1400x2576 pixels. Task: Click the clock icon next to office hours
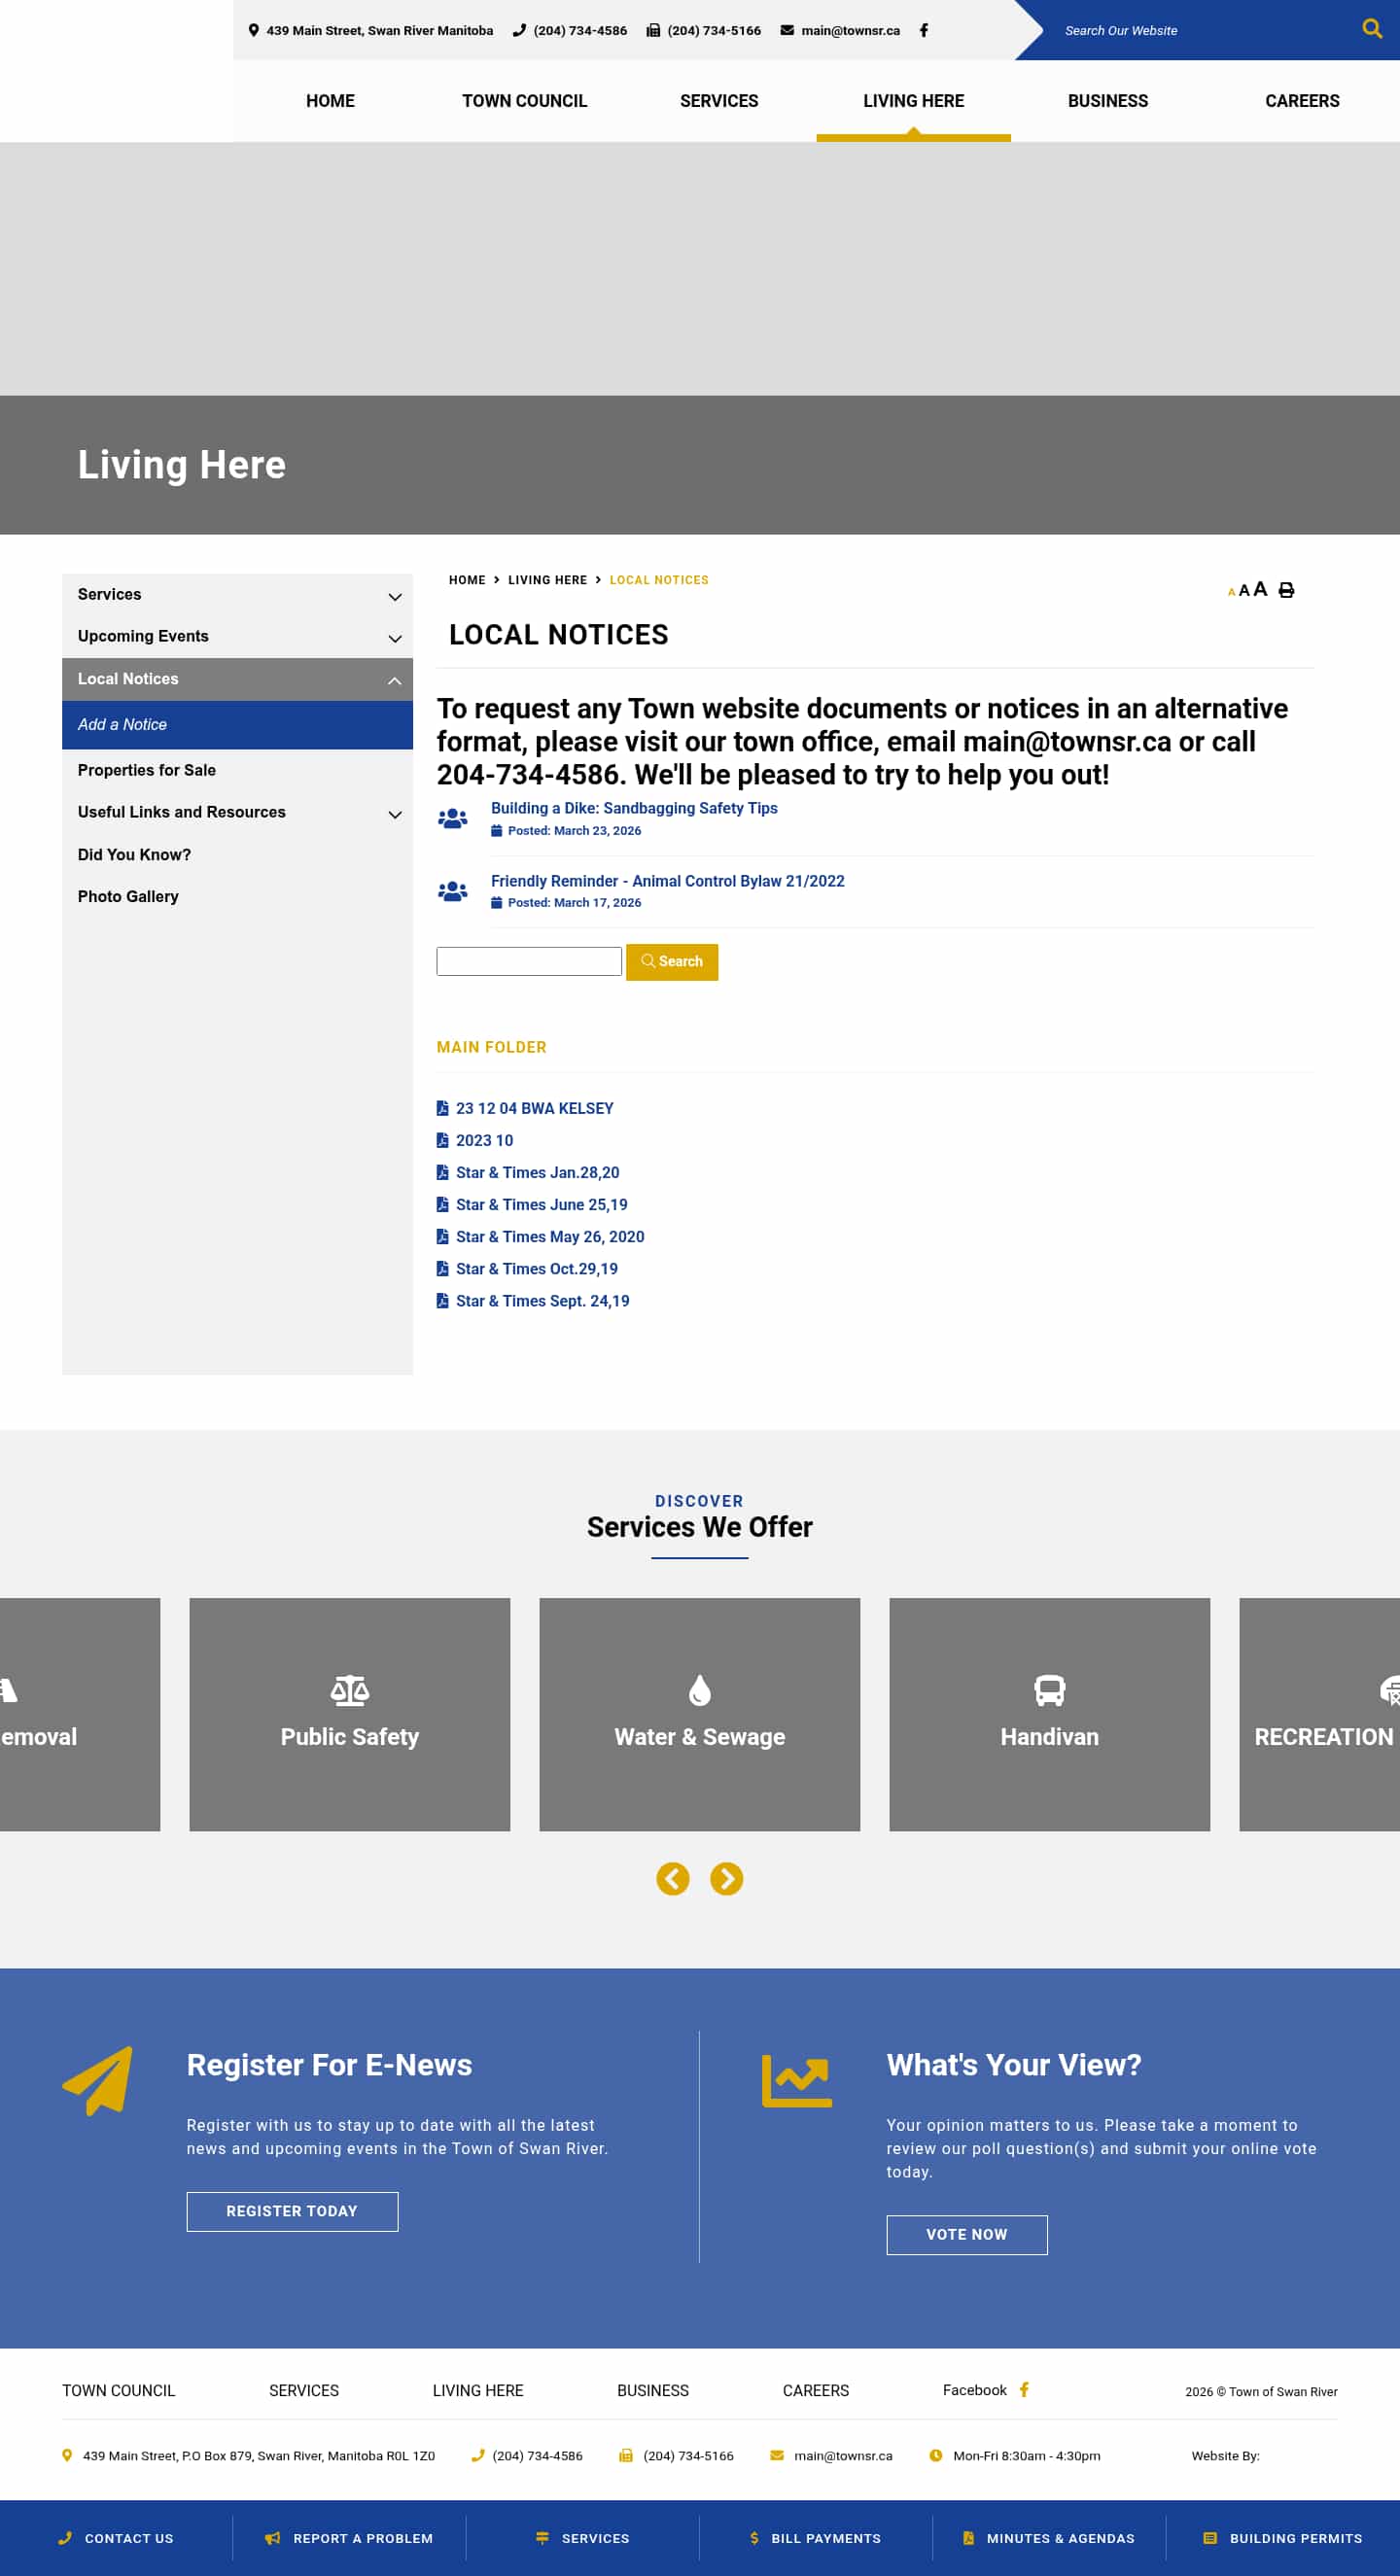pos(936,2455)
